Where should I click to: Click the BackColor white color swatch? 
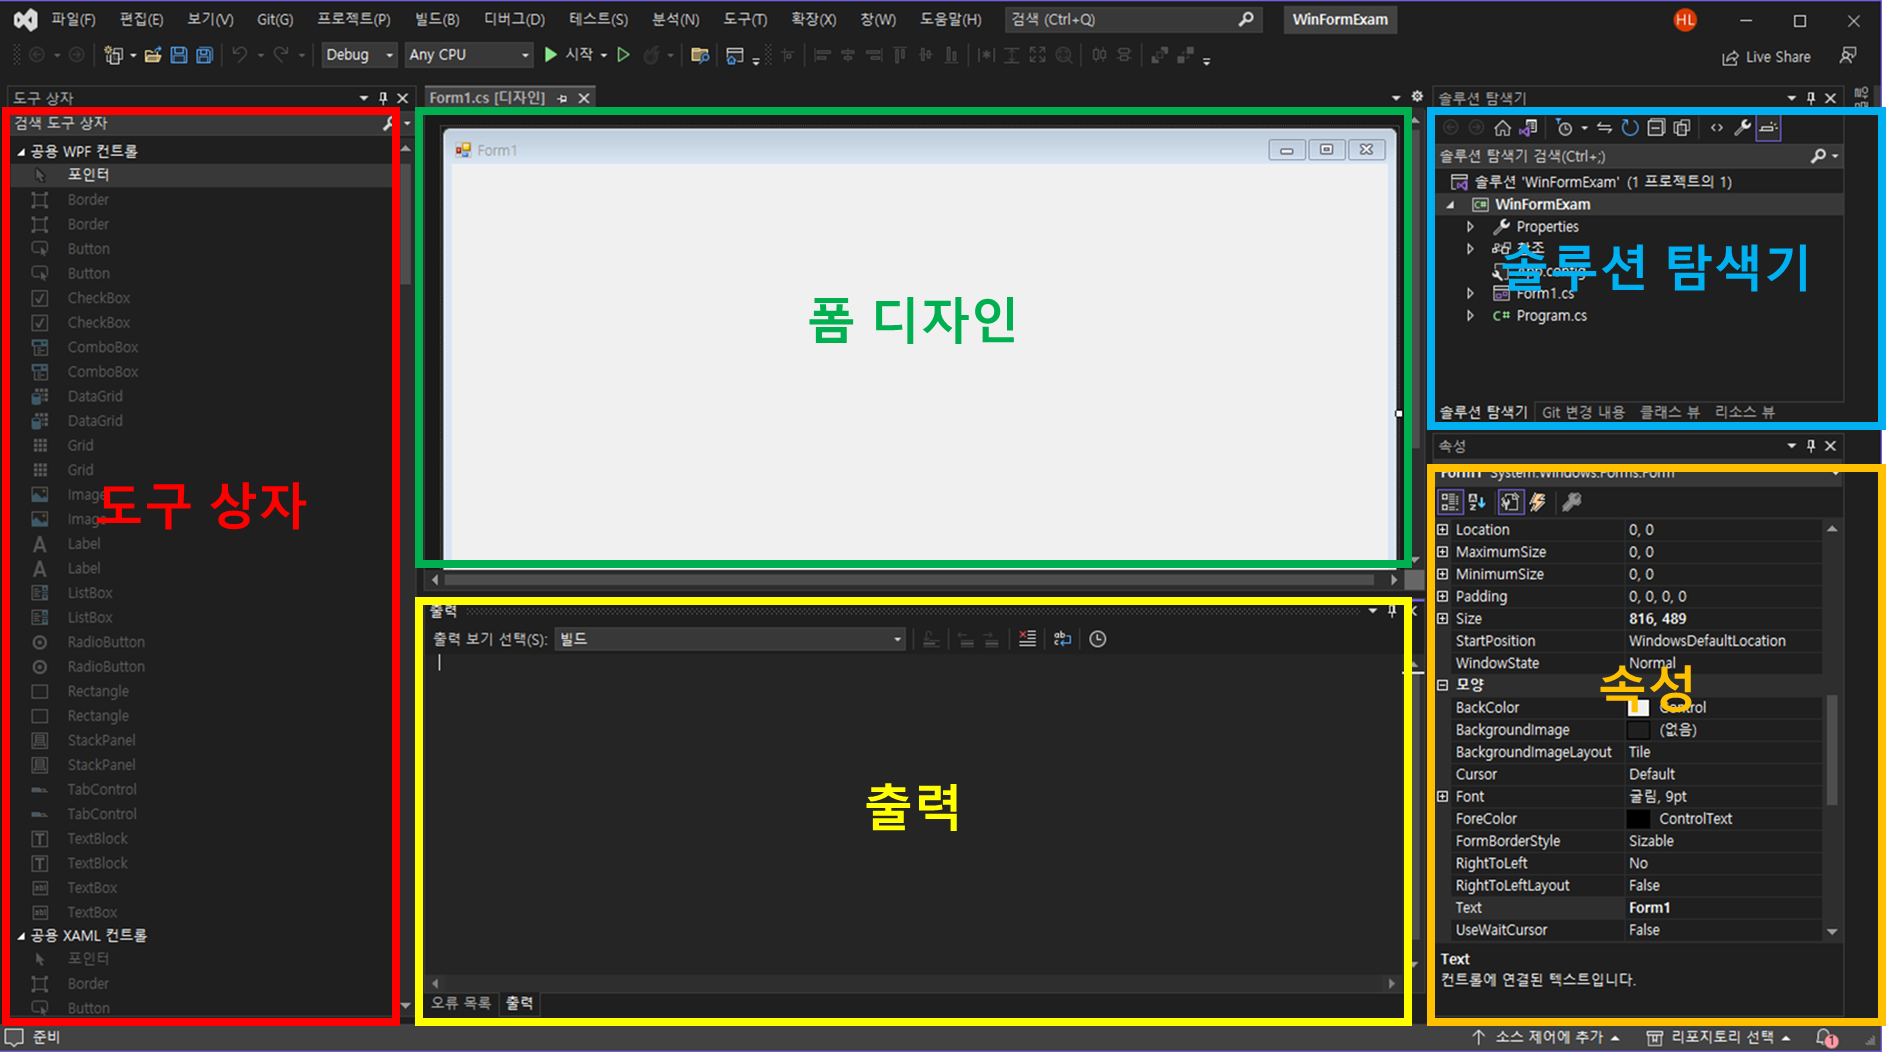tap(1638, 708)
